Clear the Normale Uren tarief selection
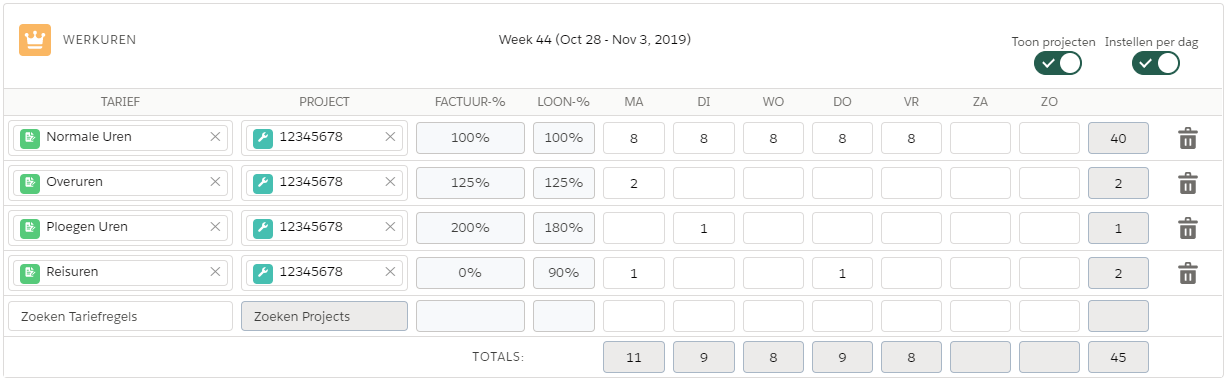This screenshot has width=1228, height=380. (215, 138)
